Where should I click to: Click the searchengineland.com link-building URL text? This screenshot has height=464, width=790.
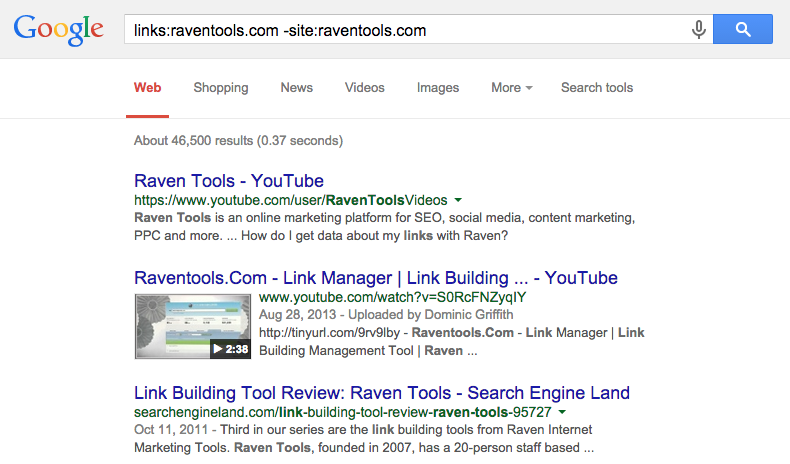(x=343, y=412)
